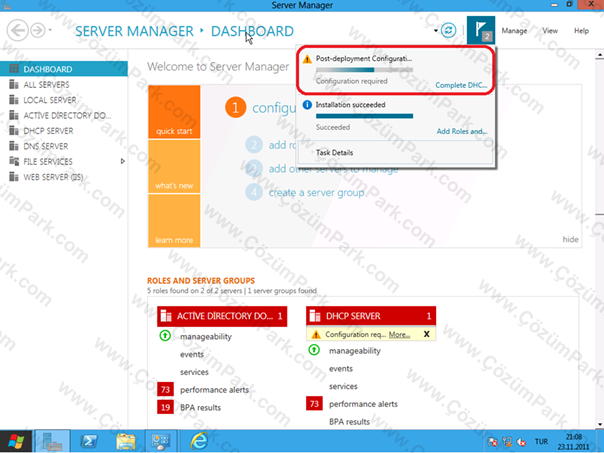Screen dimensions: 604x453
Task: Select File Services in the sidebar
Action: coord(64,161)
